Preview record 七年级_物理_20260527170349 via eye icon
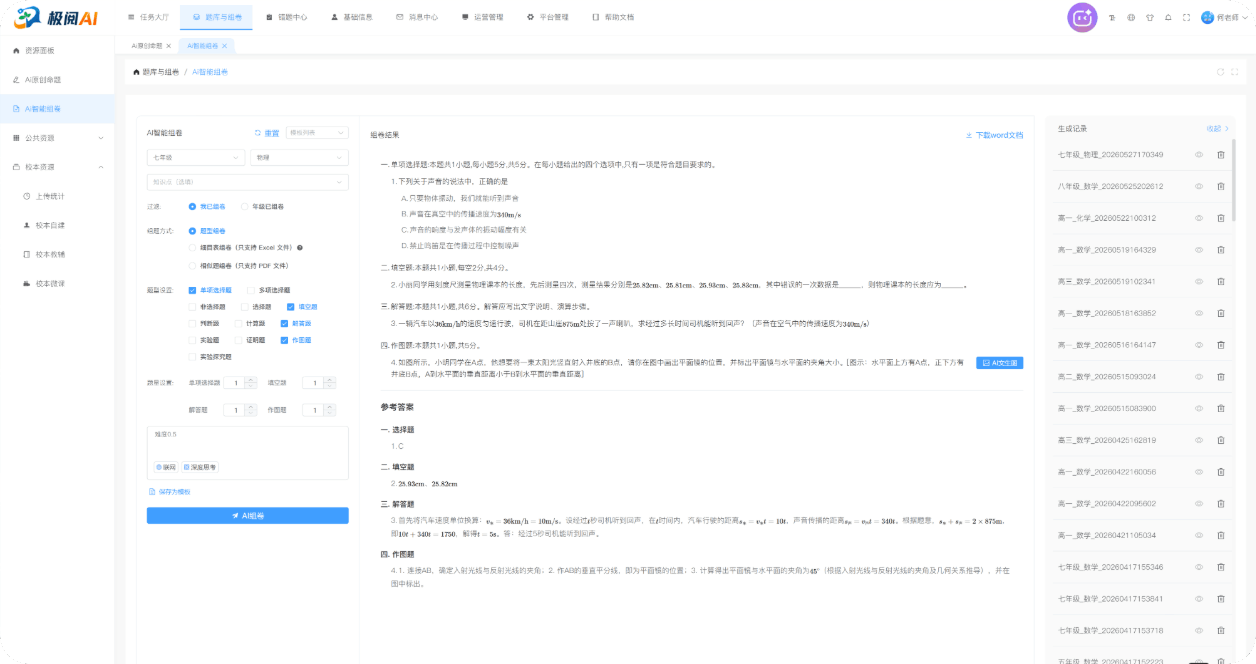 [x=1198, y=154]
